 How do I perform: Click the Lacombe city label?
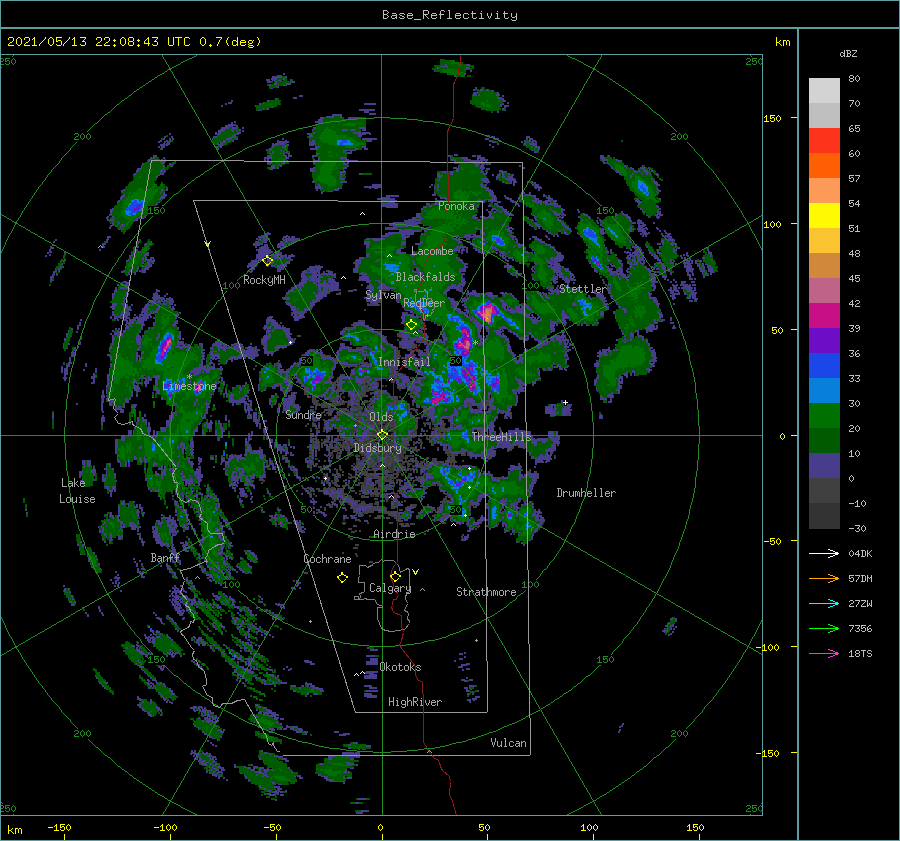tap(432, 251)
